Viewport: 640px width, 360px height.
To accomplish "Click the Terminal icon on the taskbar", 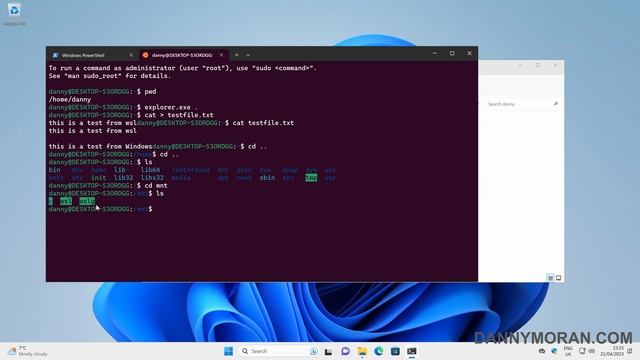I will [x=411, y=351].
